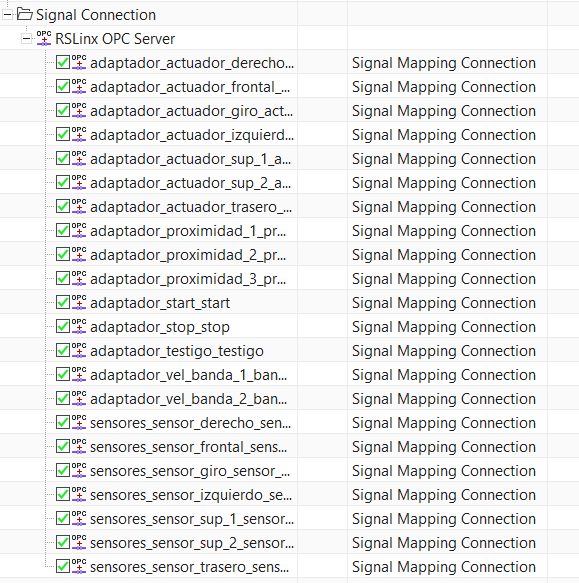Click OPC icon of adaptador_testigo_testigo
579x583 pixels.
click(78, 351)
